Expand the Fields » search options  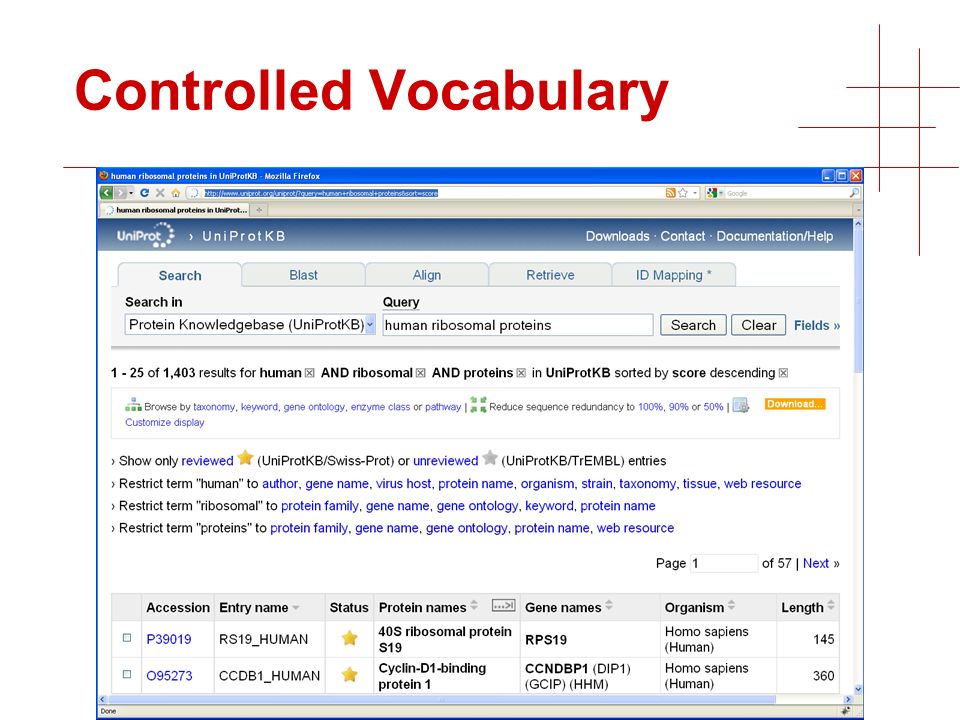pos(817,326)
